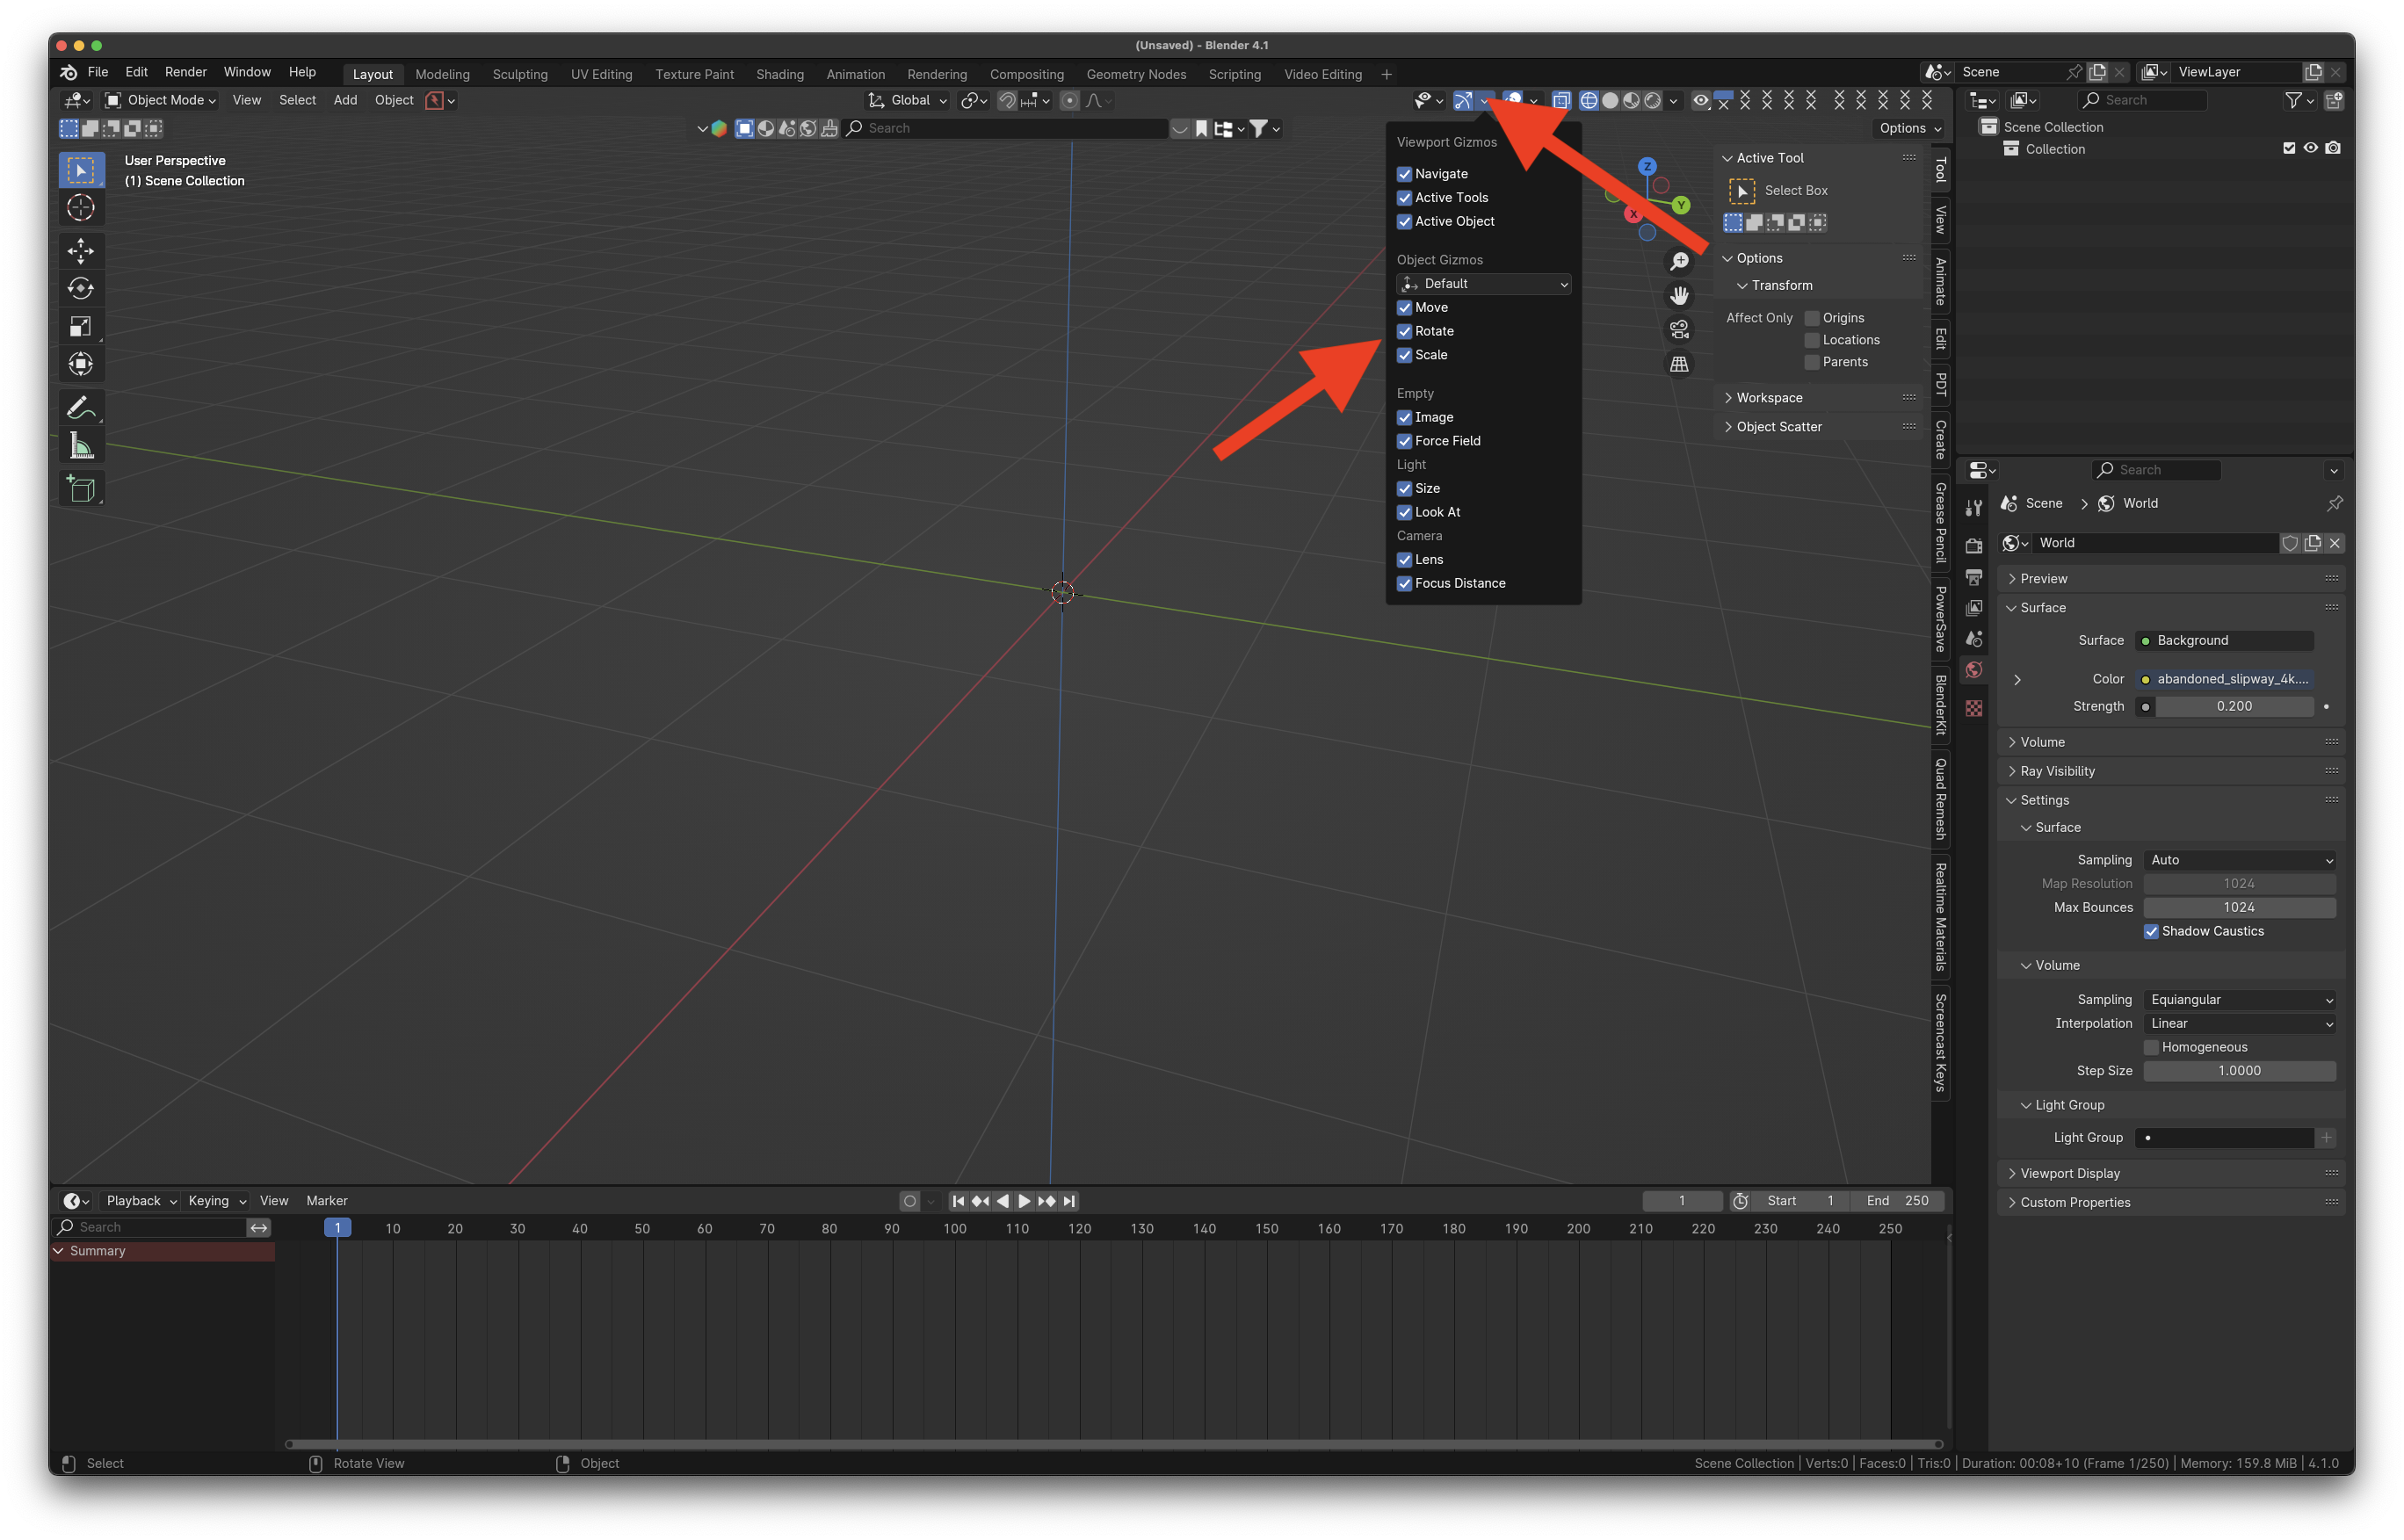The height and width of the screenshot is (1540, 2404).
Task: Open the Global transform orientation dropdown
Action: pyautogui.click(x=908, y=100)
